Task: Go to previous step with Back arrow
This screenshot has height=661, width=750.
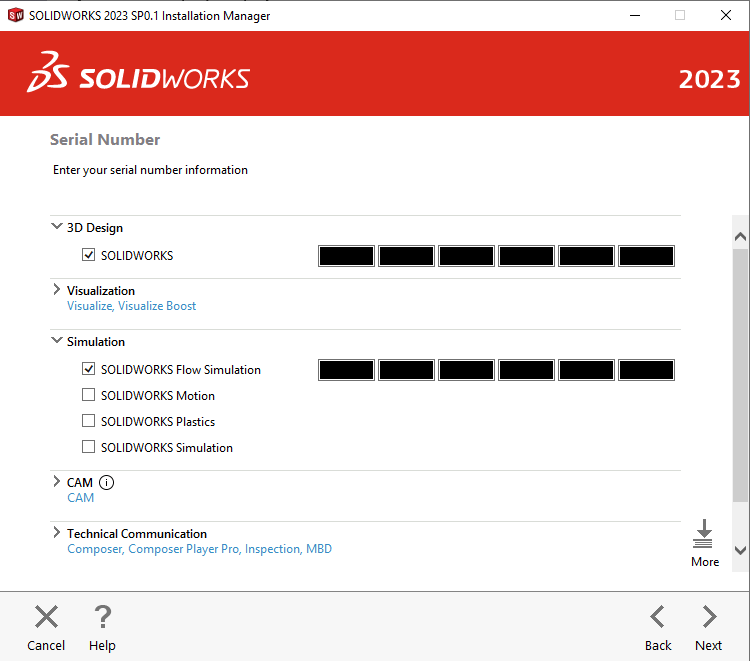Action: [x=657, y=617]
